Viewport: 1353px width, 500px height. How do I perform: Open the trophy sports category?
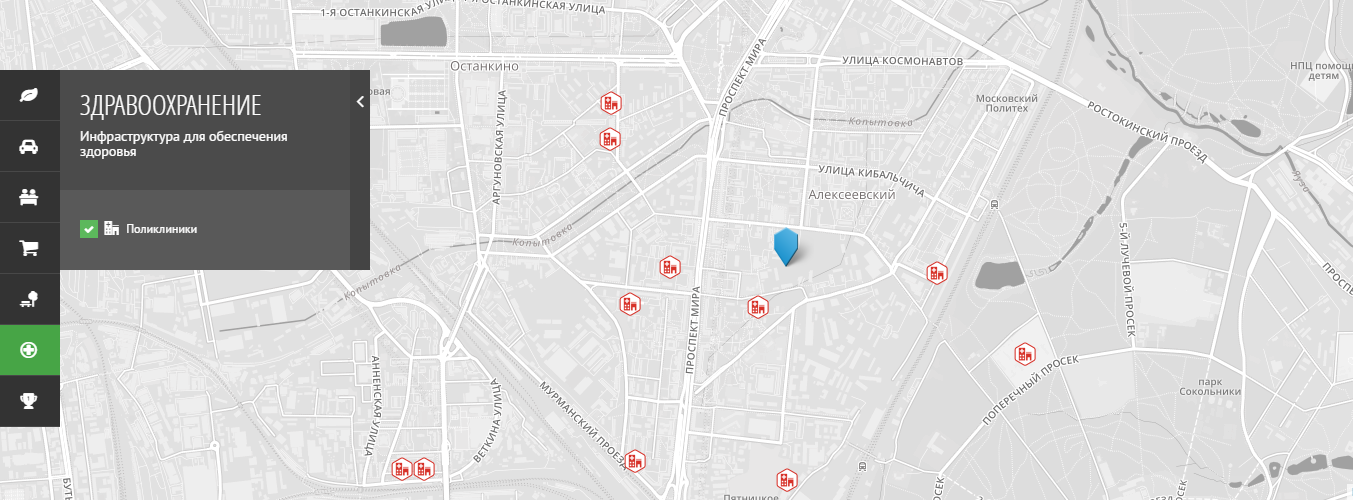pyautogui.click(x=30, y=401)
